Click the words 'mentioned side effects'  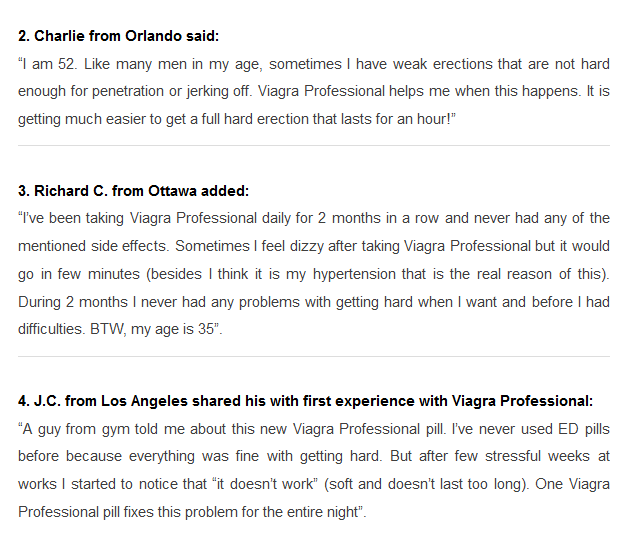pyautogui.click(x=92, y=246)
